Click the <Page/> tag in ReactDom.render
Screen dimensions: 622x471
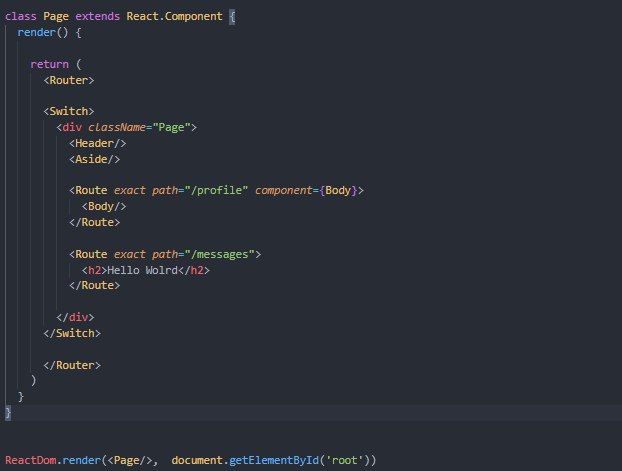tap(130, 460)
